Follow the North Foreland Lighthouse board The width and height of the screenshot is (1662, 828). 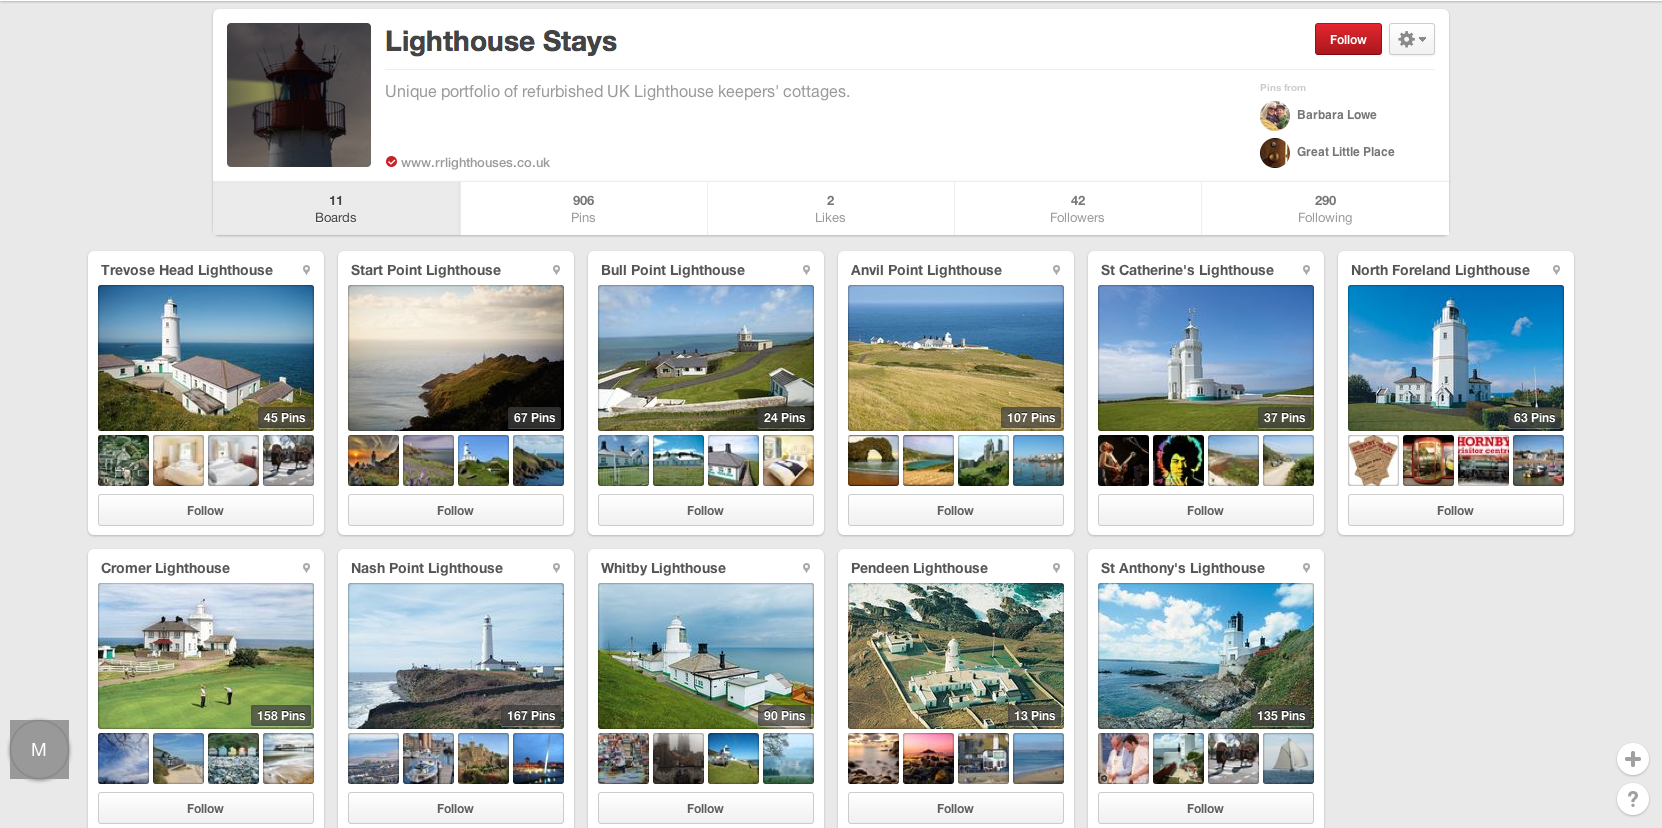tap(1455, 510)
